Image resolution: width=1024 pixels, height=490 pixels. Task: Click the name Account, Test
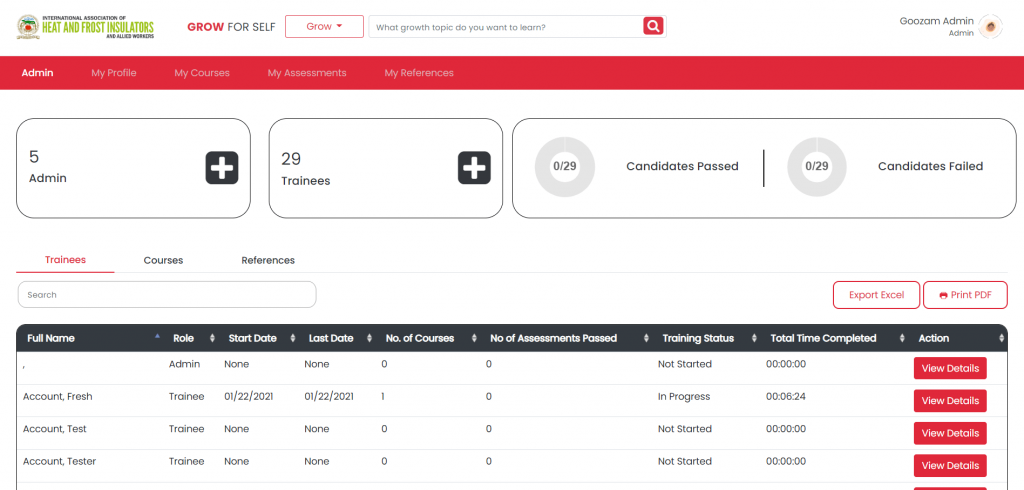55,429
